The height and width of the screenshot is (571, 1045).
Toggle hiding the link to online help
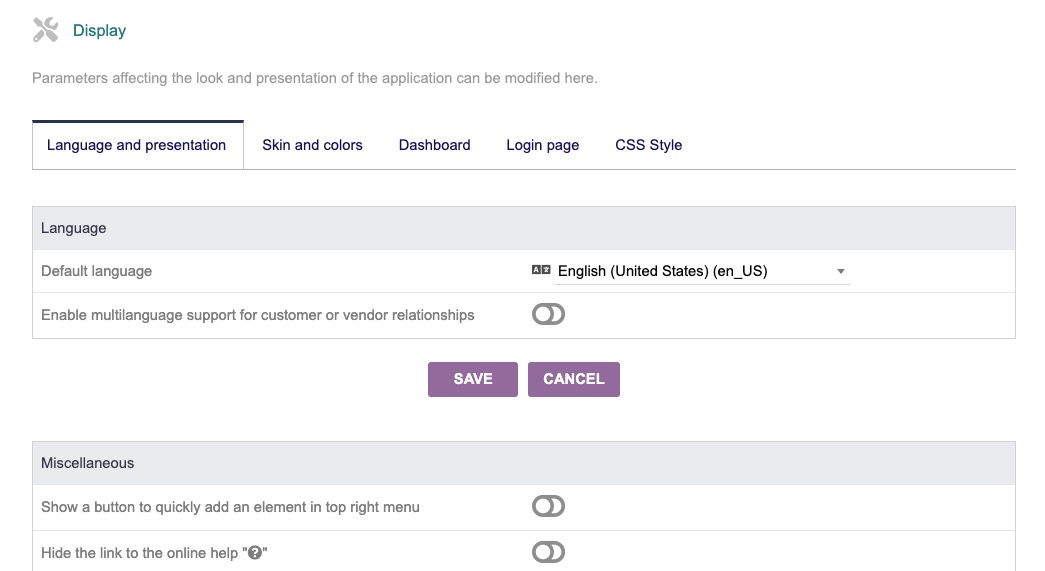[x=548, y=552]
